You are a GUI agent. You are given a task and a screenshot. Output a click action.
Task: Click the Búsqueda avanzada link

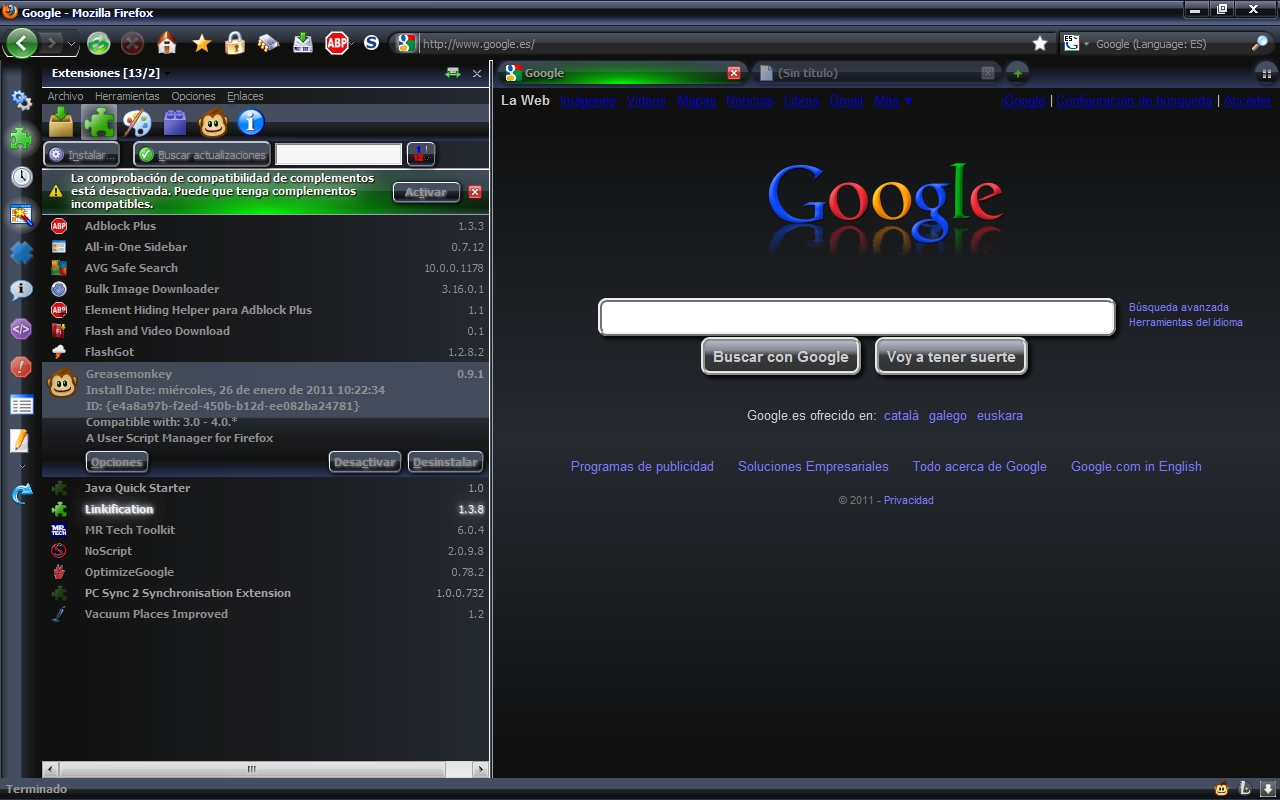(1179, 307)
